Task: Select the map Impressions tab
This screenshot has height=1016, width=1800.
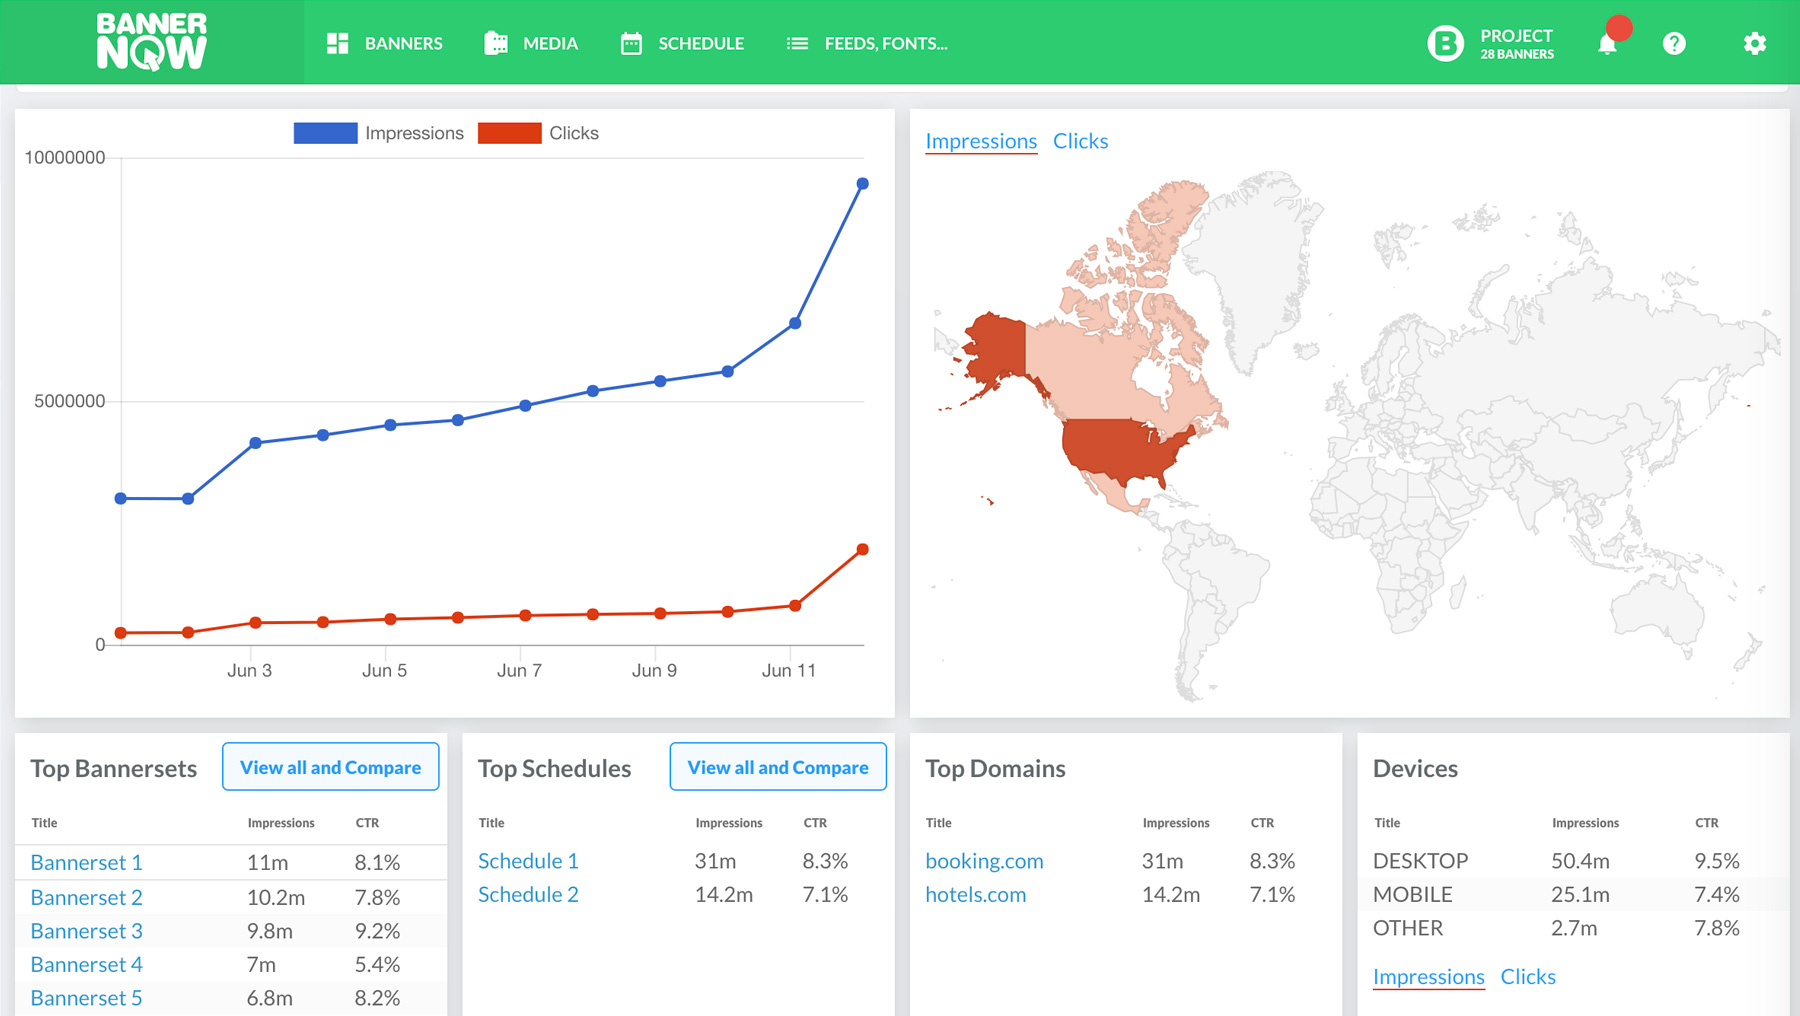Action: (x=981, y=141)
